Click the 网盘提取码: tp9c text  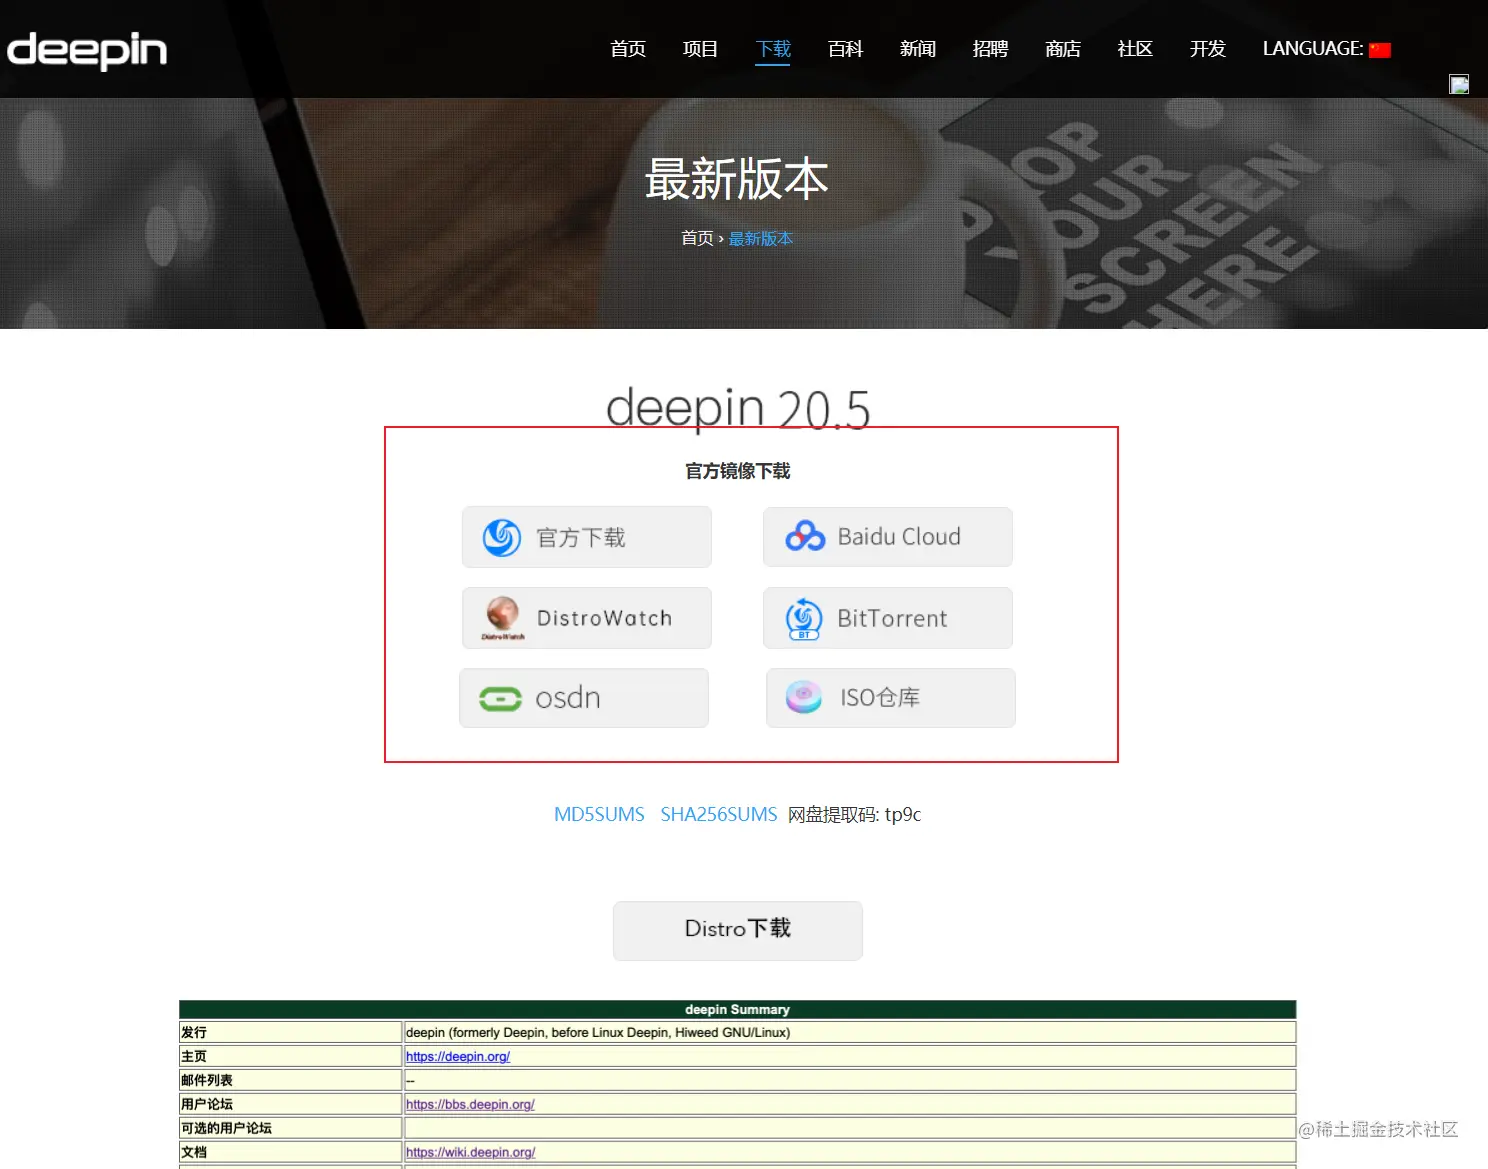coord(854,815)
